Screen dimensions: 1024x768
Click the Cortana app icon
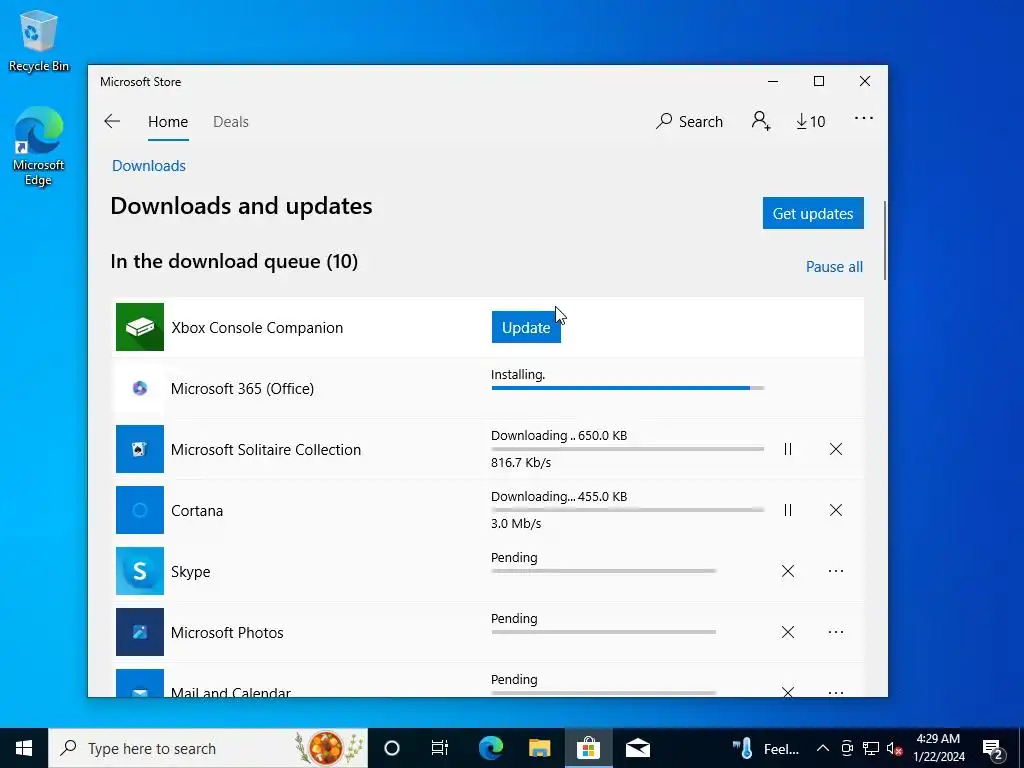click(x=140, y=510)
